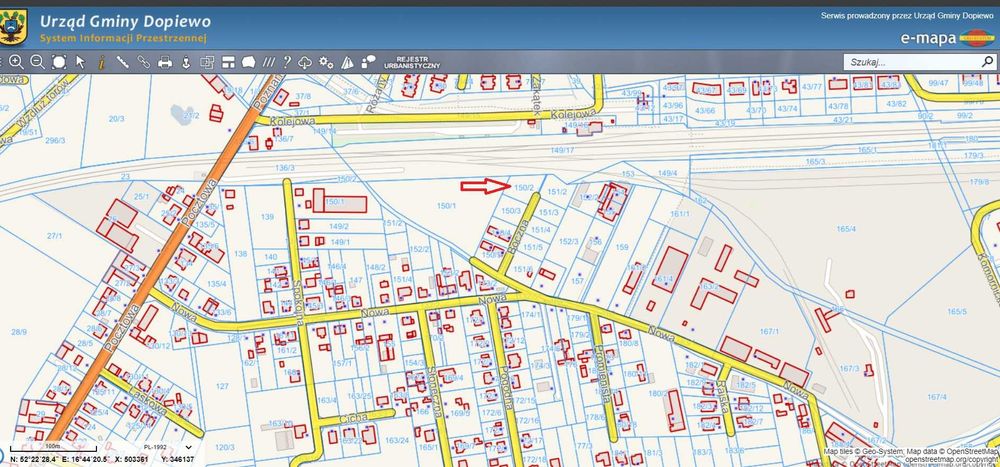1000x467 pixels.
Task: Click parcel label 159 on map
Action: 622,246
